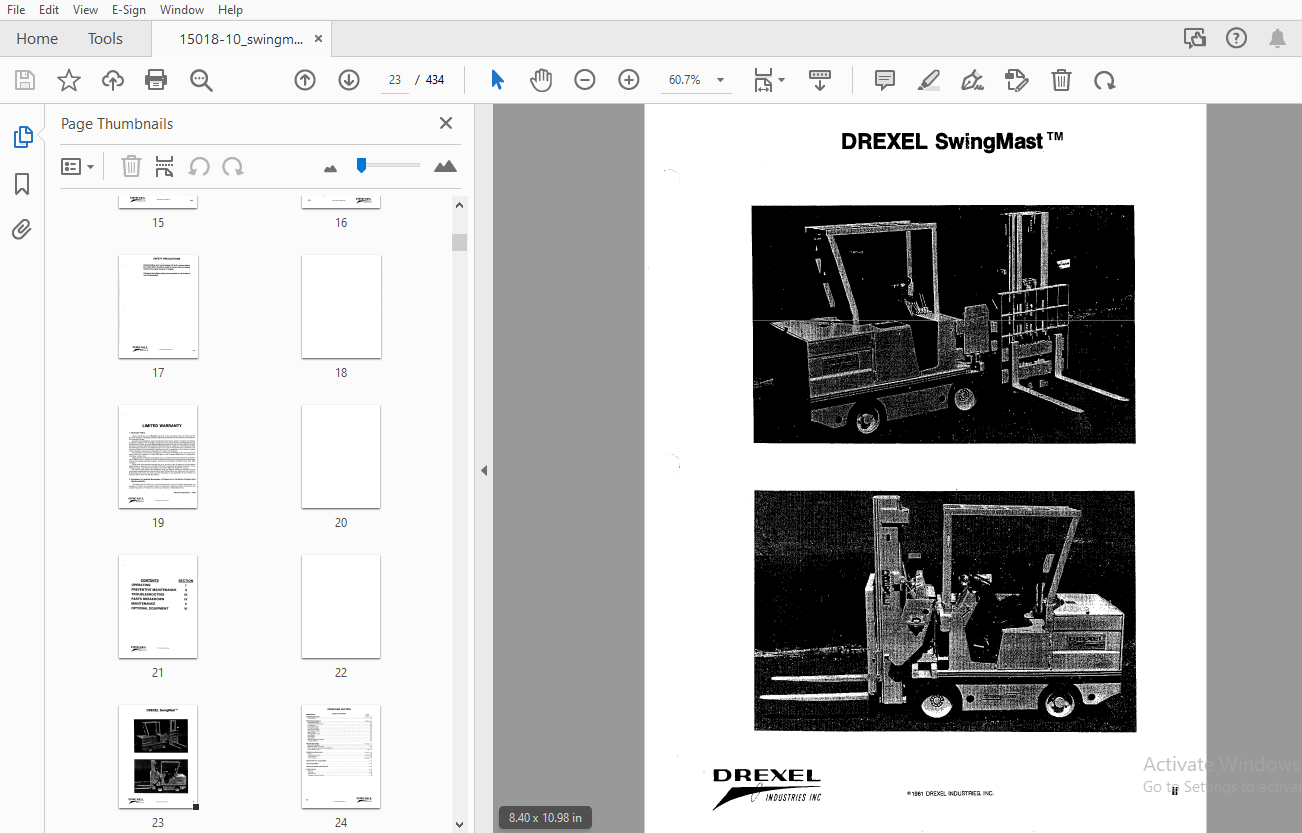Click the thumbnail size slider handle
This screenshot has width=1302, height=833.
point(361,165)
